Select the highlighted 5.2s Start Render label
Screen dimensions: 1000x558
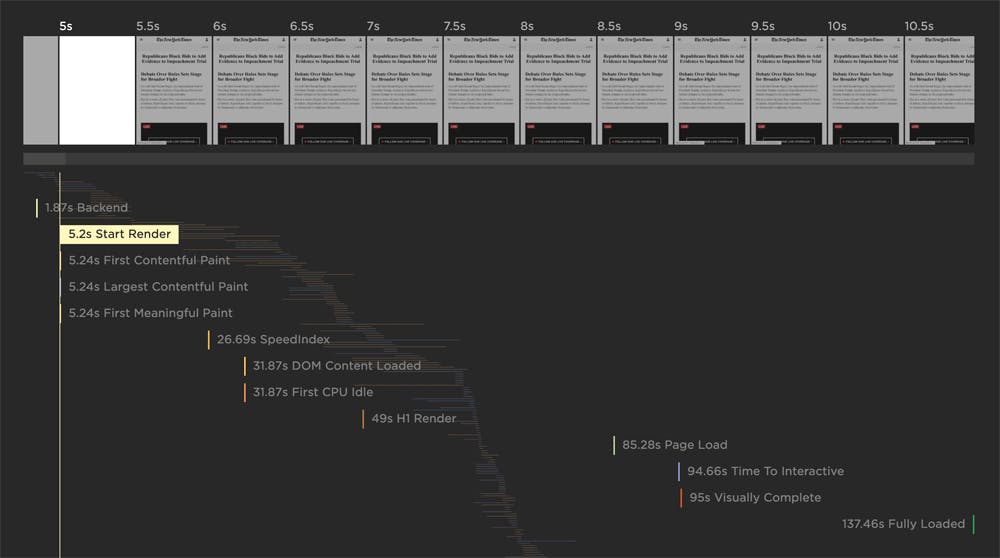pyautogui.click(x=118, y=234)
